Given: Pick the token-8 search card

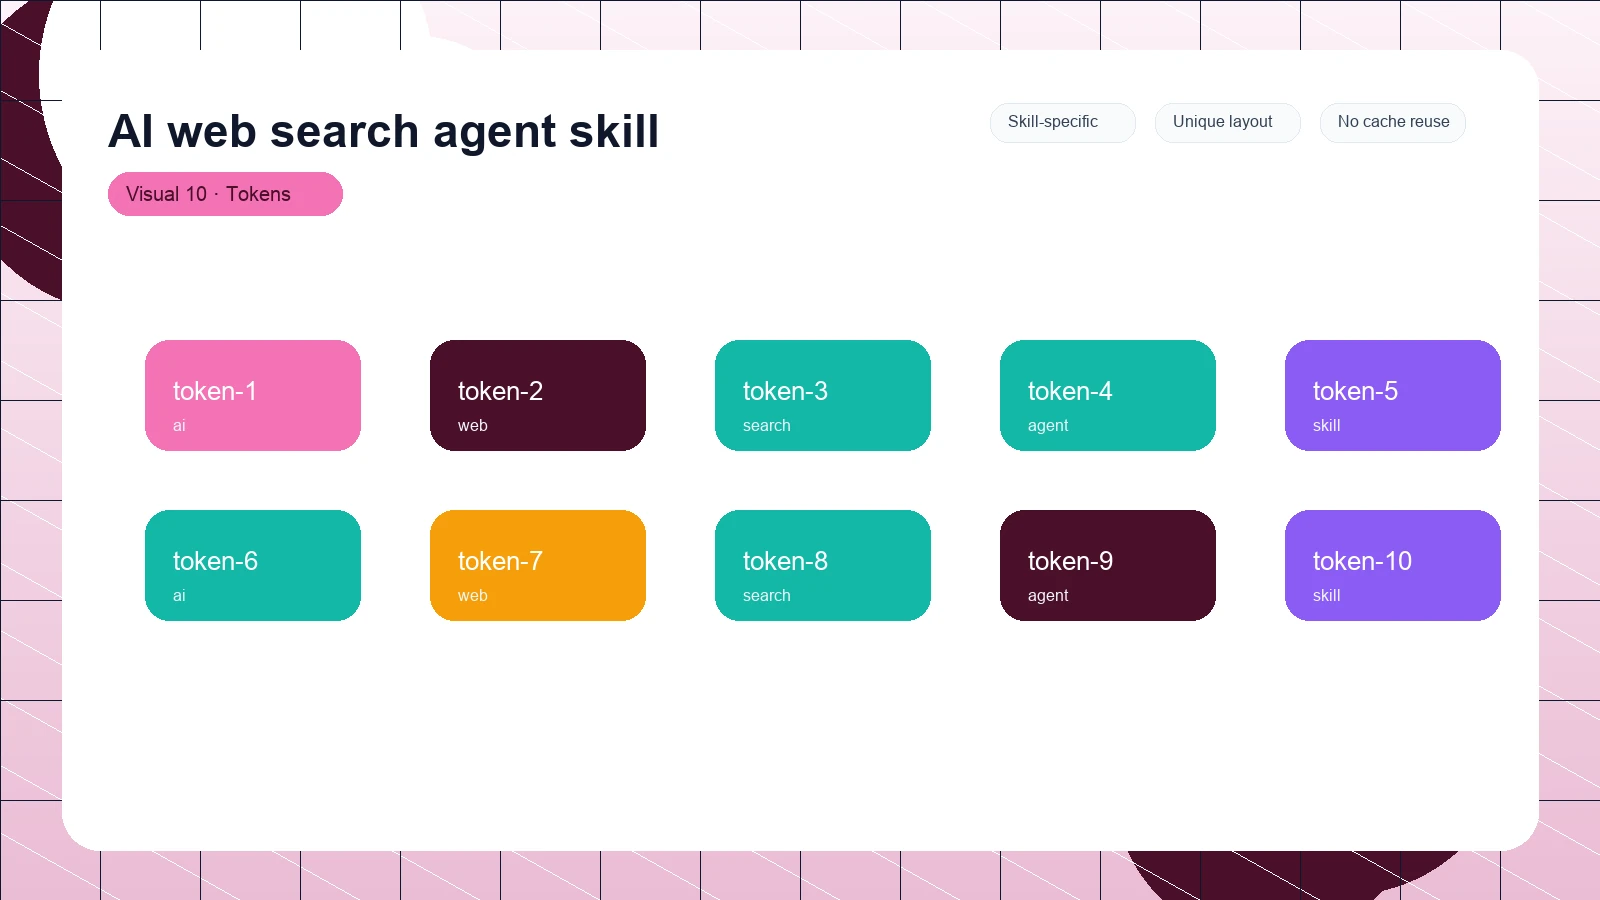Looking at the screenshot, I should (x=823, y=565).
